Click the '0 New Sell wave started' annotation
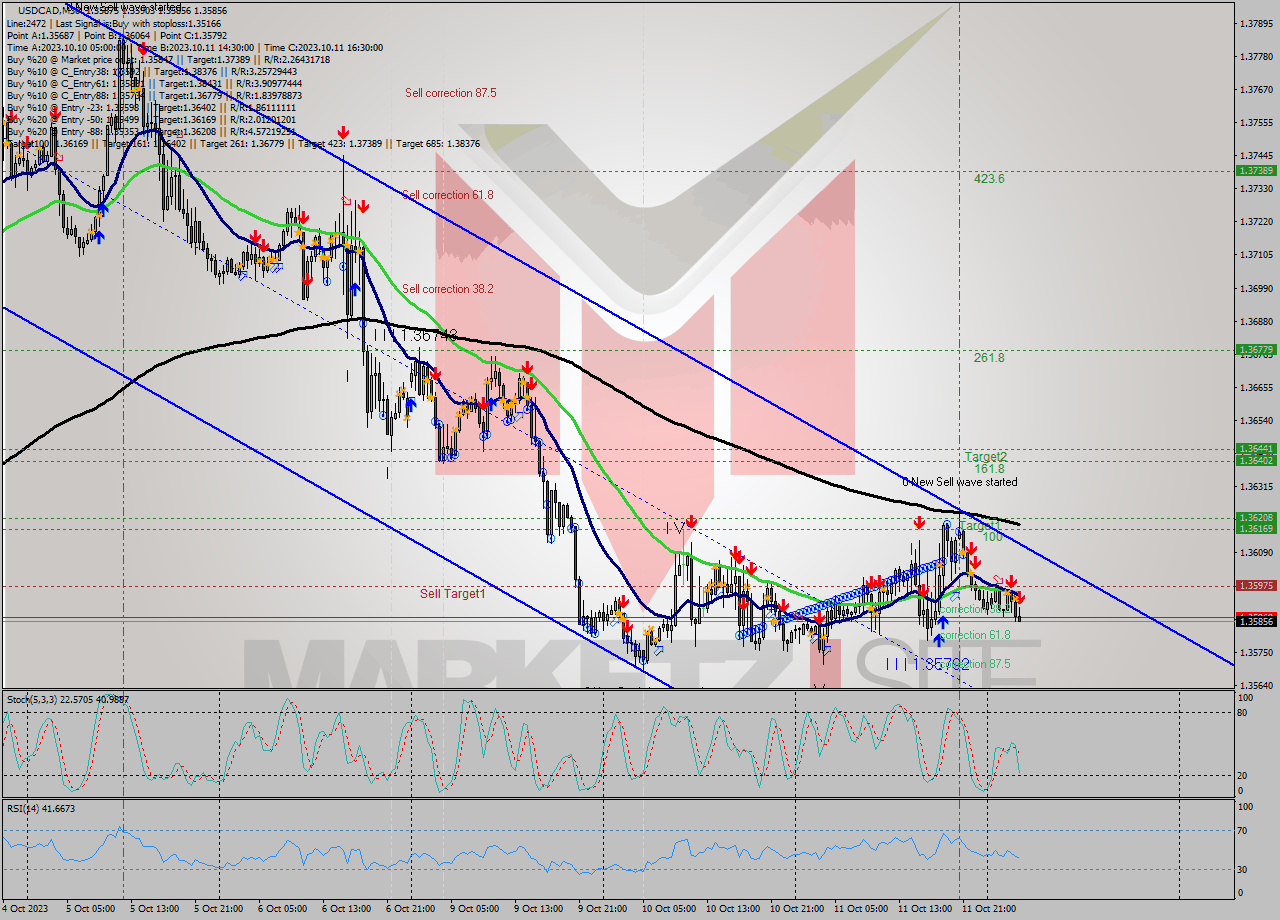This screenshot has width=1280, height=920. [959, 482]
